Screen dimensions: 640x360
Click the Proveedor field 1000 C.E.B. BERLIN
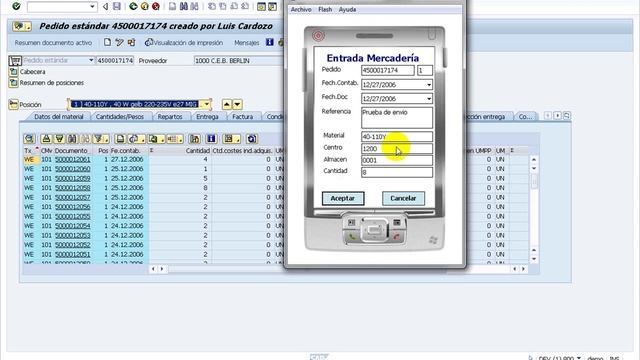[x=238, y=60]
